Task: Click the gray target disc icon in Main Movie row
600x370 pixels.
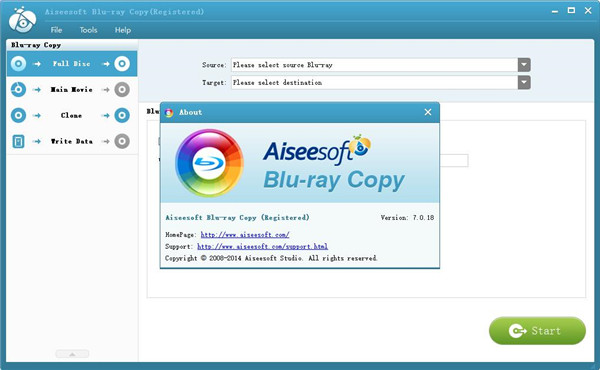Action: (122, 90)
